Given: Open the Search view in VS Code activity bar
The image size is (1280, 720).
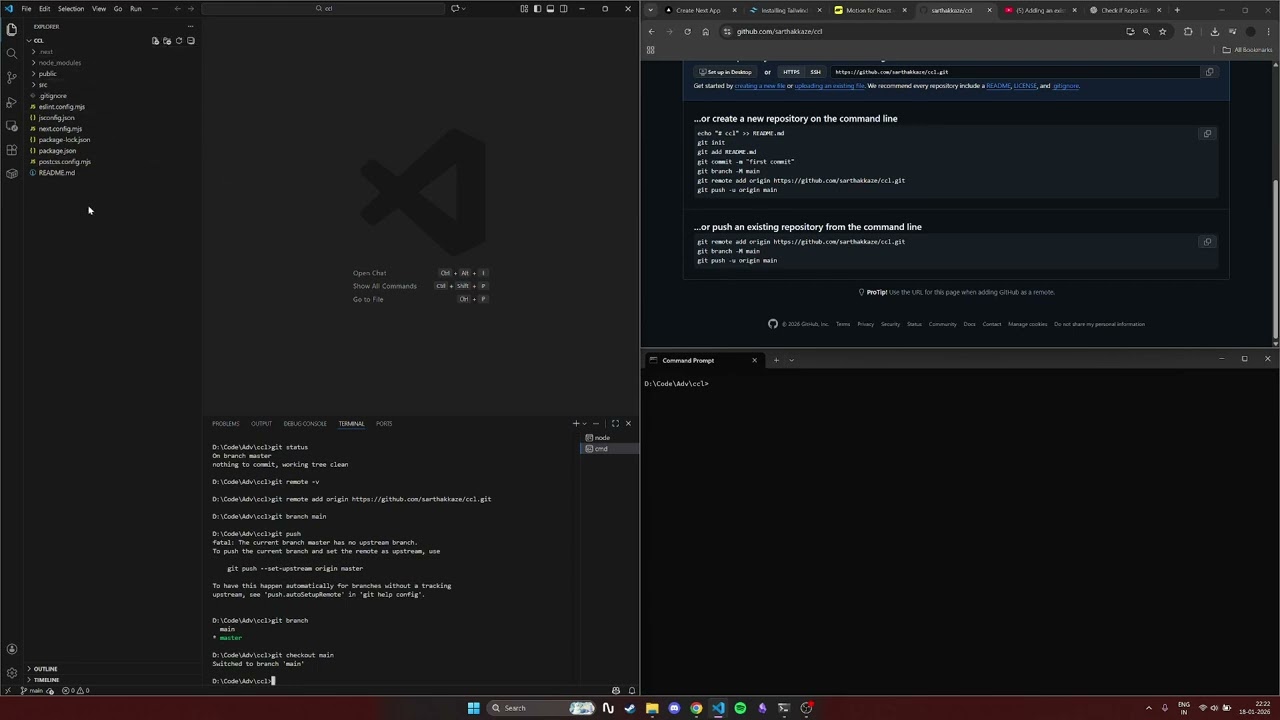Looking at the screenshot, I should (12, 54).
